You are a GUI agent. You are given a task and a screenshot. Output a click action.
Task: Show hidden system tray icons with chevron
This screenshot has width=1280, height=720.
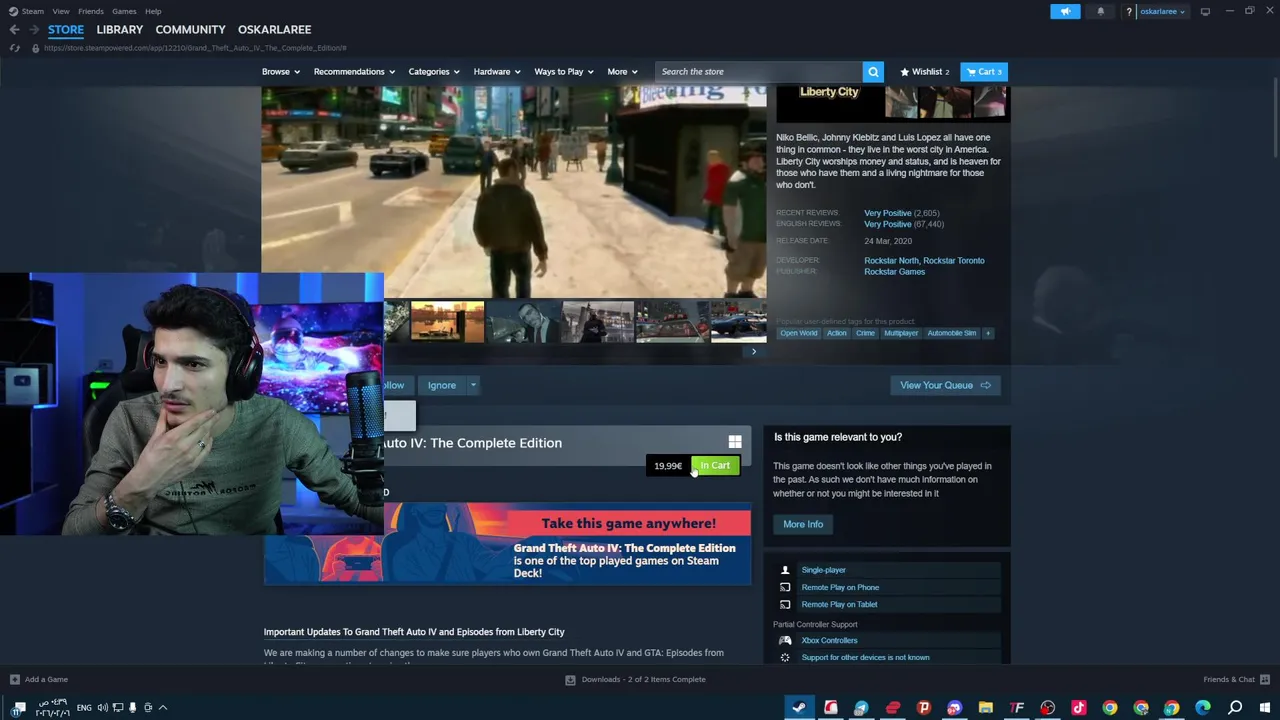coord(163,707)
